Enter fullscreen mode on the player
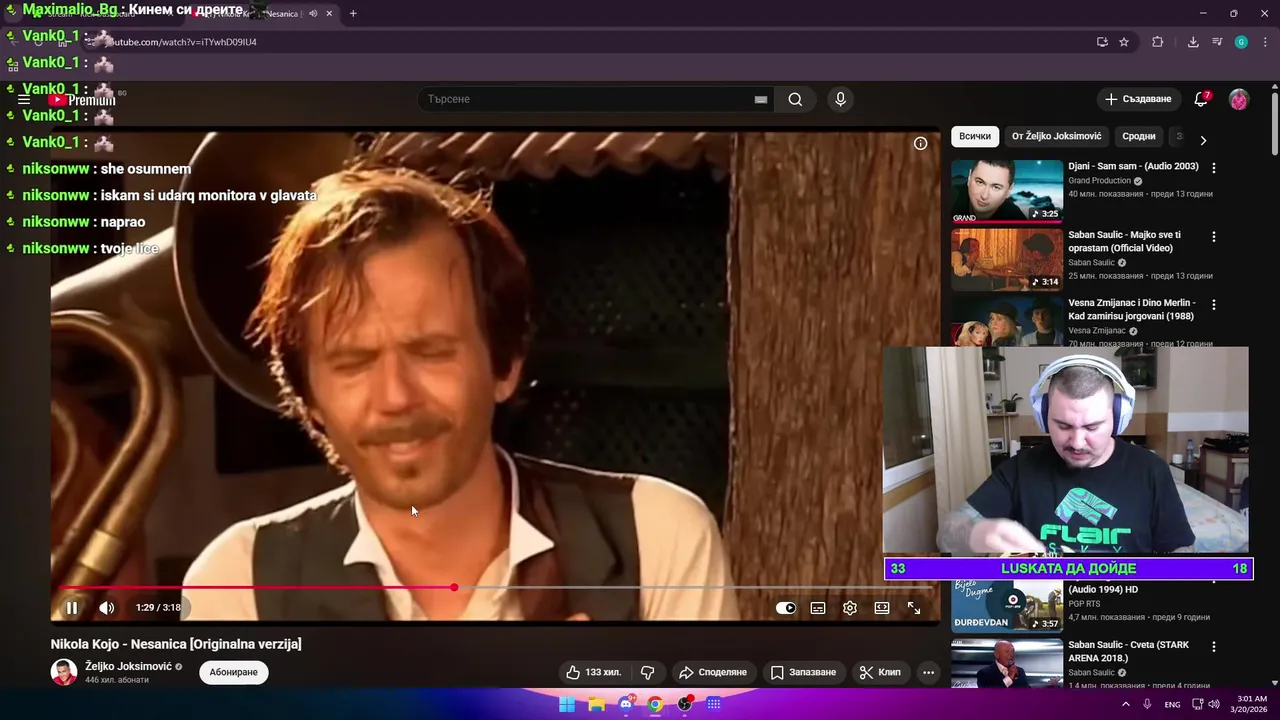 point(914,607)
